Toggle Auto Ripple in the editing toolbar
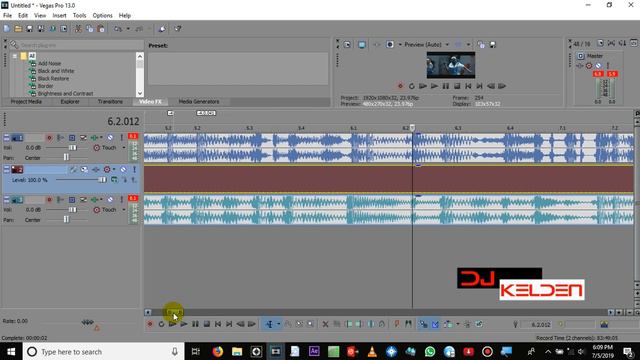640x360 pixels. [448, 324]
